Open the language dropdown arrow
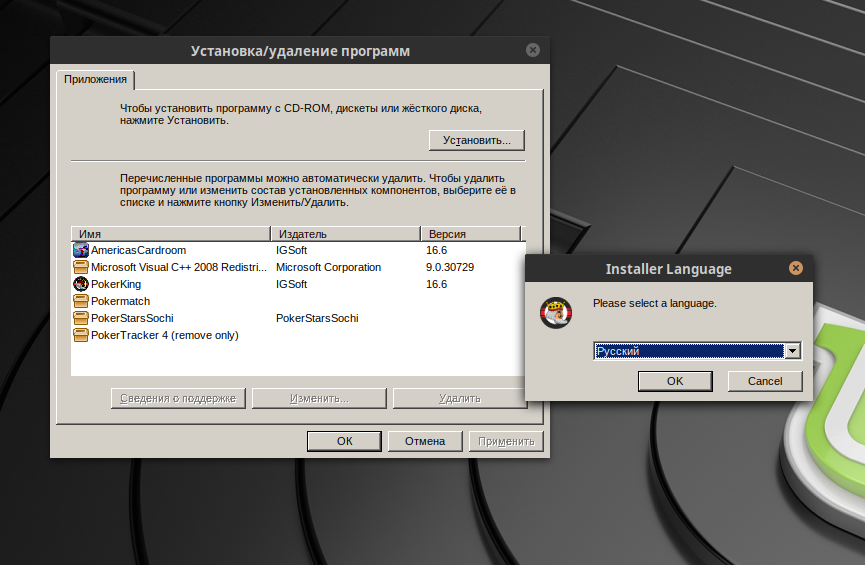Image resolution: width=865 pixels, height=565 pixels. click(793, 351)
